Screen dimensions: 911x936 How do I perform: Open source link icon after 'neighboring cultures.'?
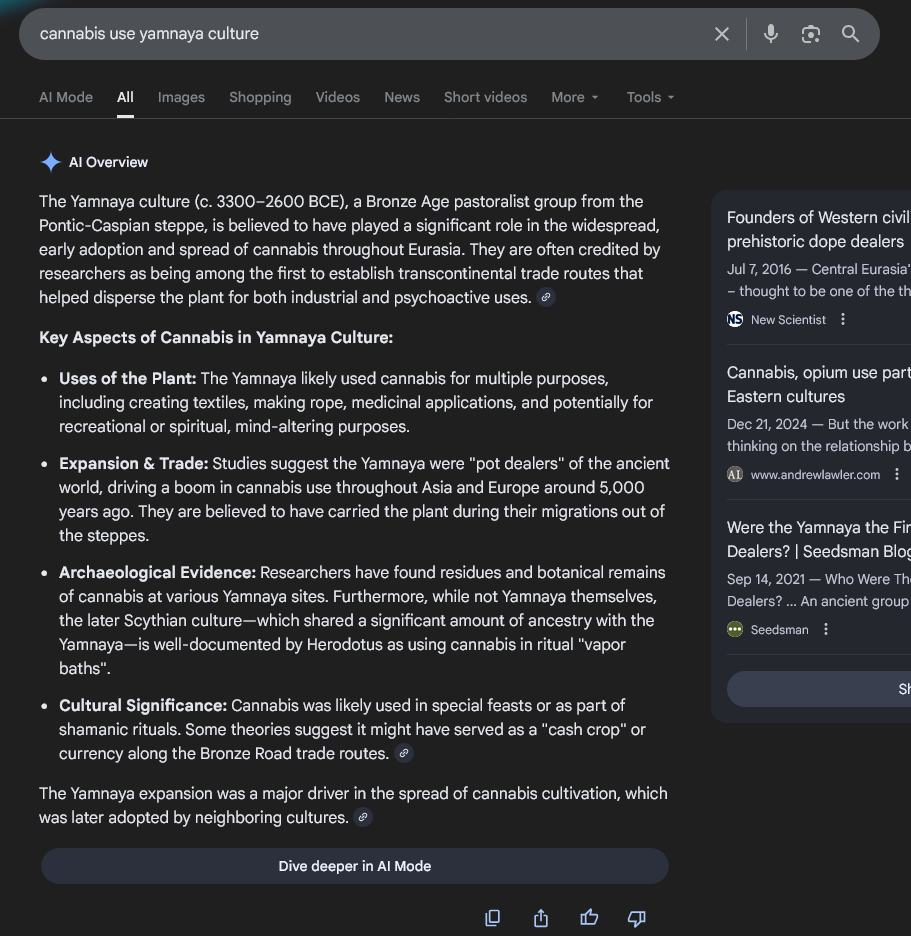coord(363,817)
